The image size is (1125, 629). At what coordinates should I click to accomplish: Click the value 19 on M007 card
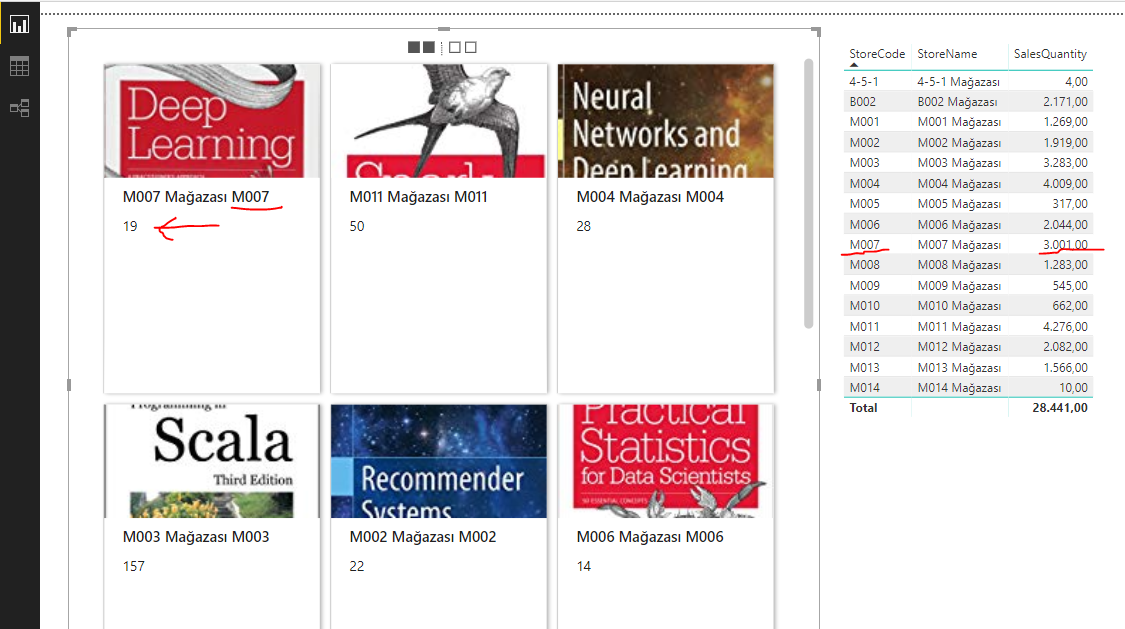[130, 226]
